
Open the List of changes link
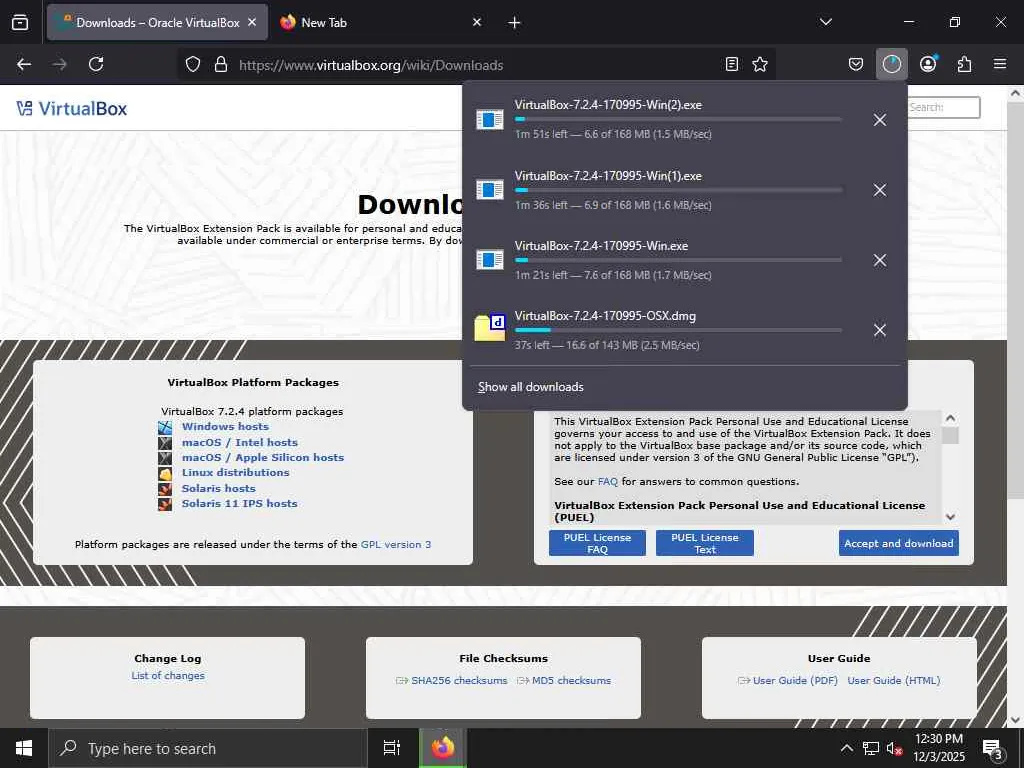(x=168, y=675)
